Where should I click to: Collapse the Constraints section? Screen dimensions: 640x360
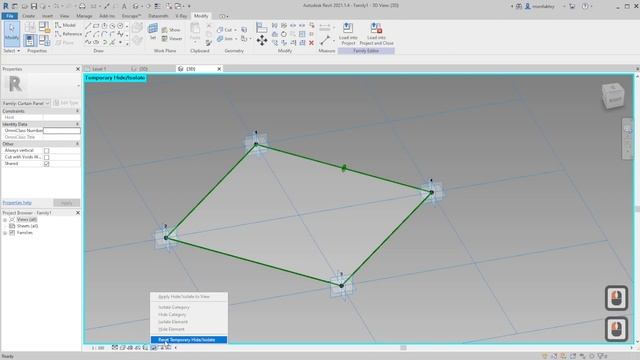78,111
